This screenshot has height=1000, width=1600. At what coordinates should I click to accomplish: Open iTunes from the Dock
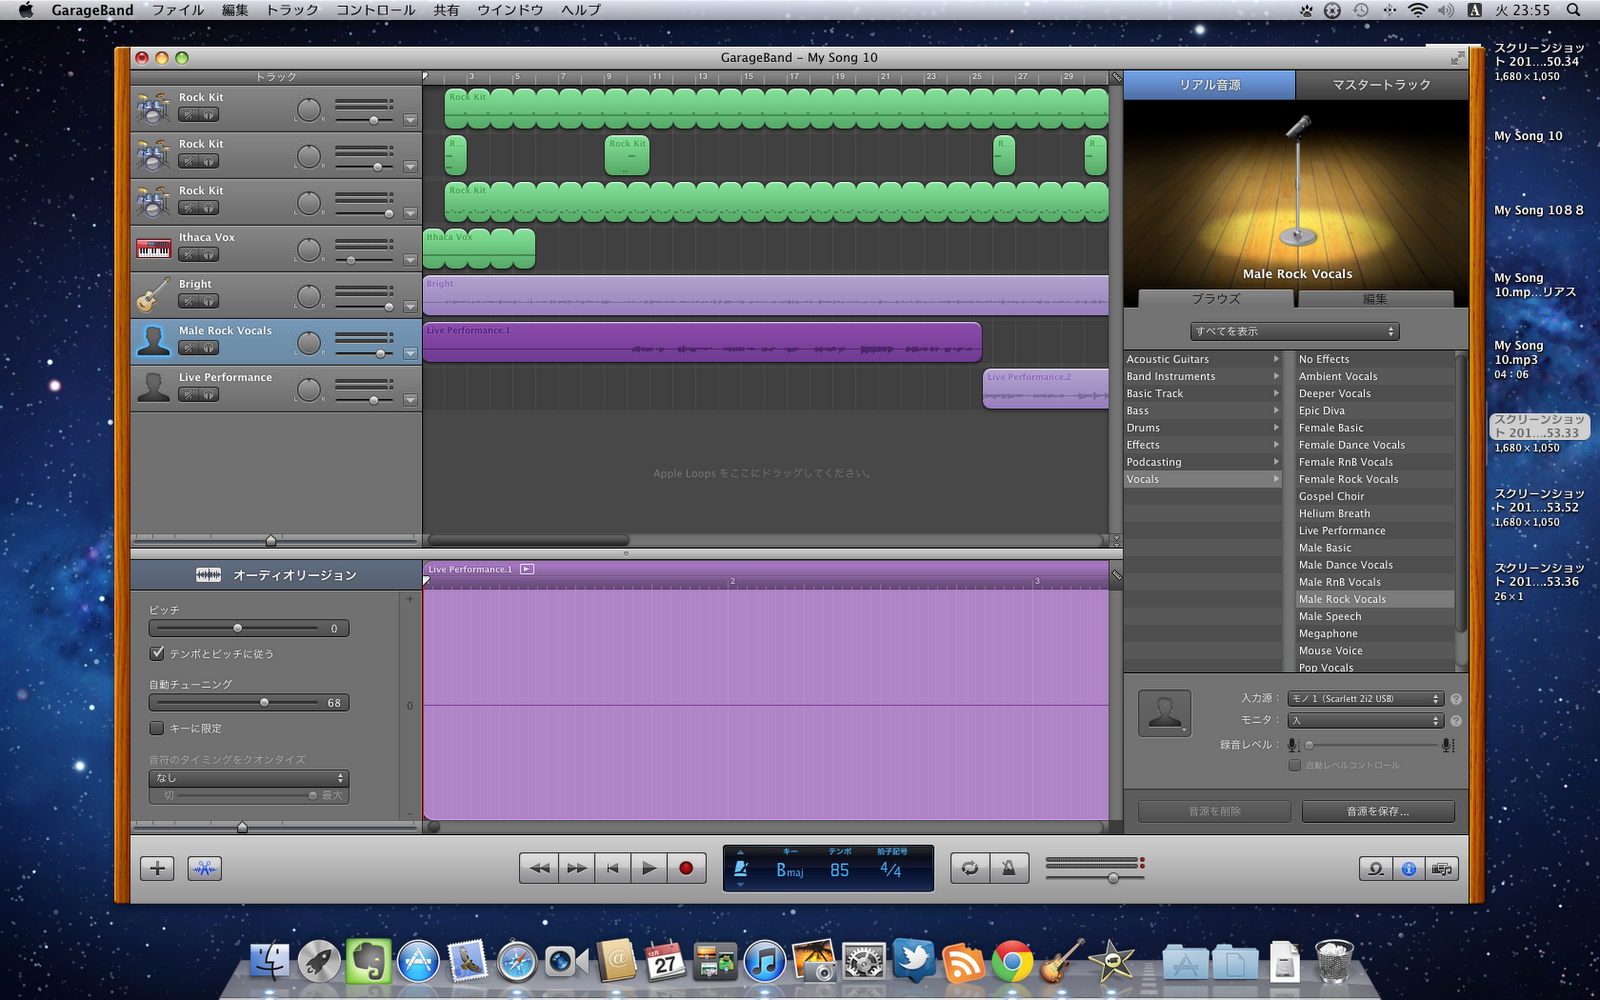[765, 962]
